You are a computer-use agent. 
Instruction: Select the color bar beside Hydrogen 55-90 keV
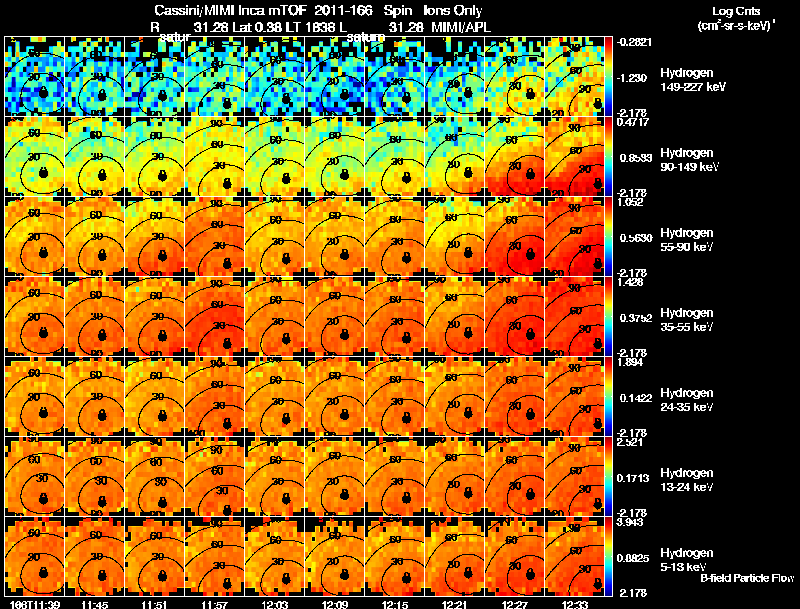click(x=608, y=237)
